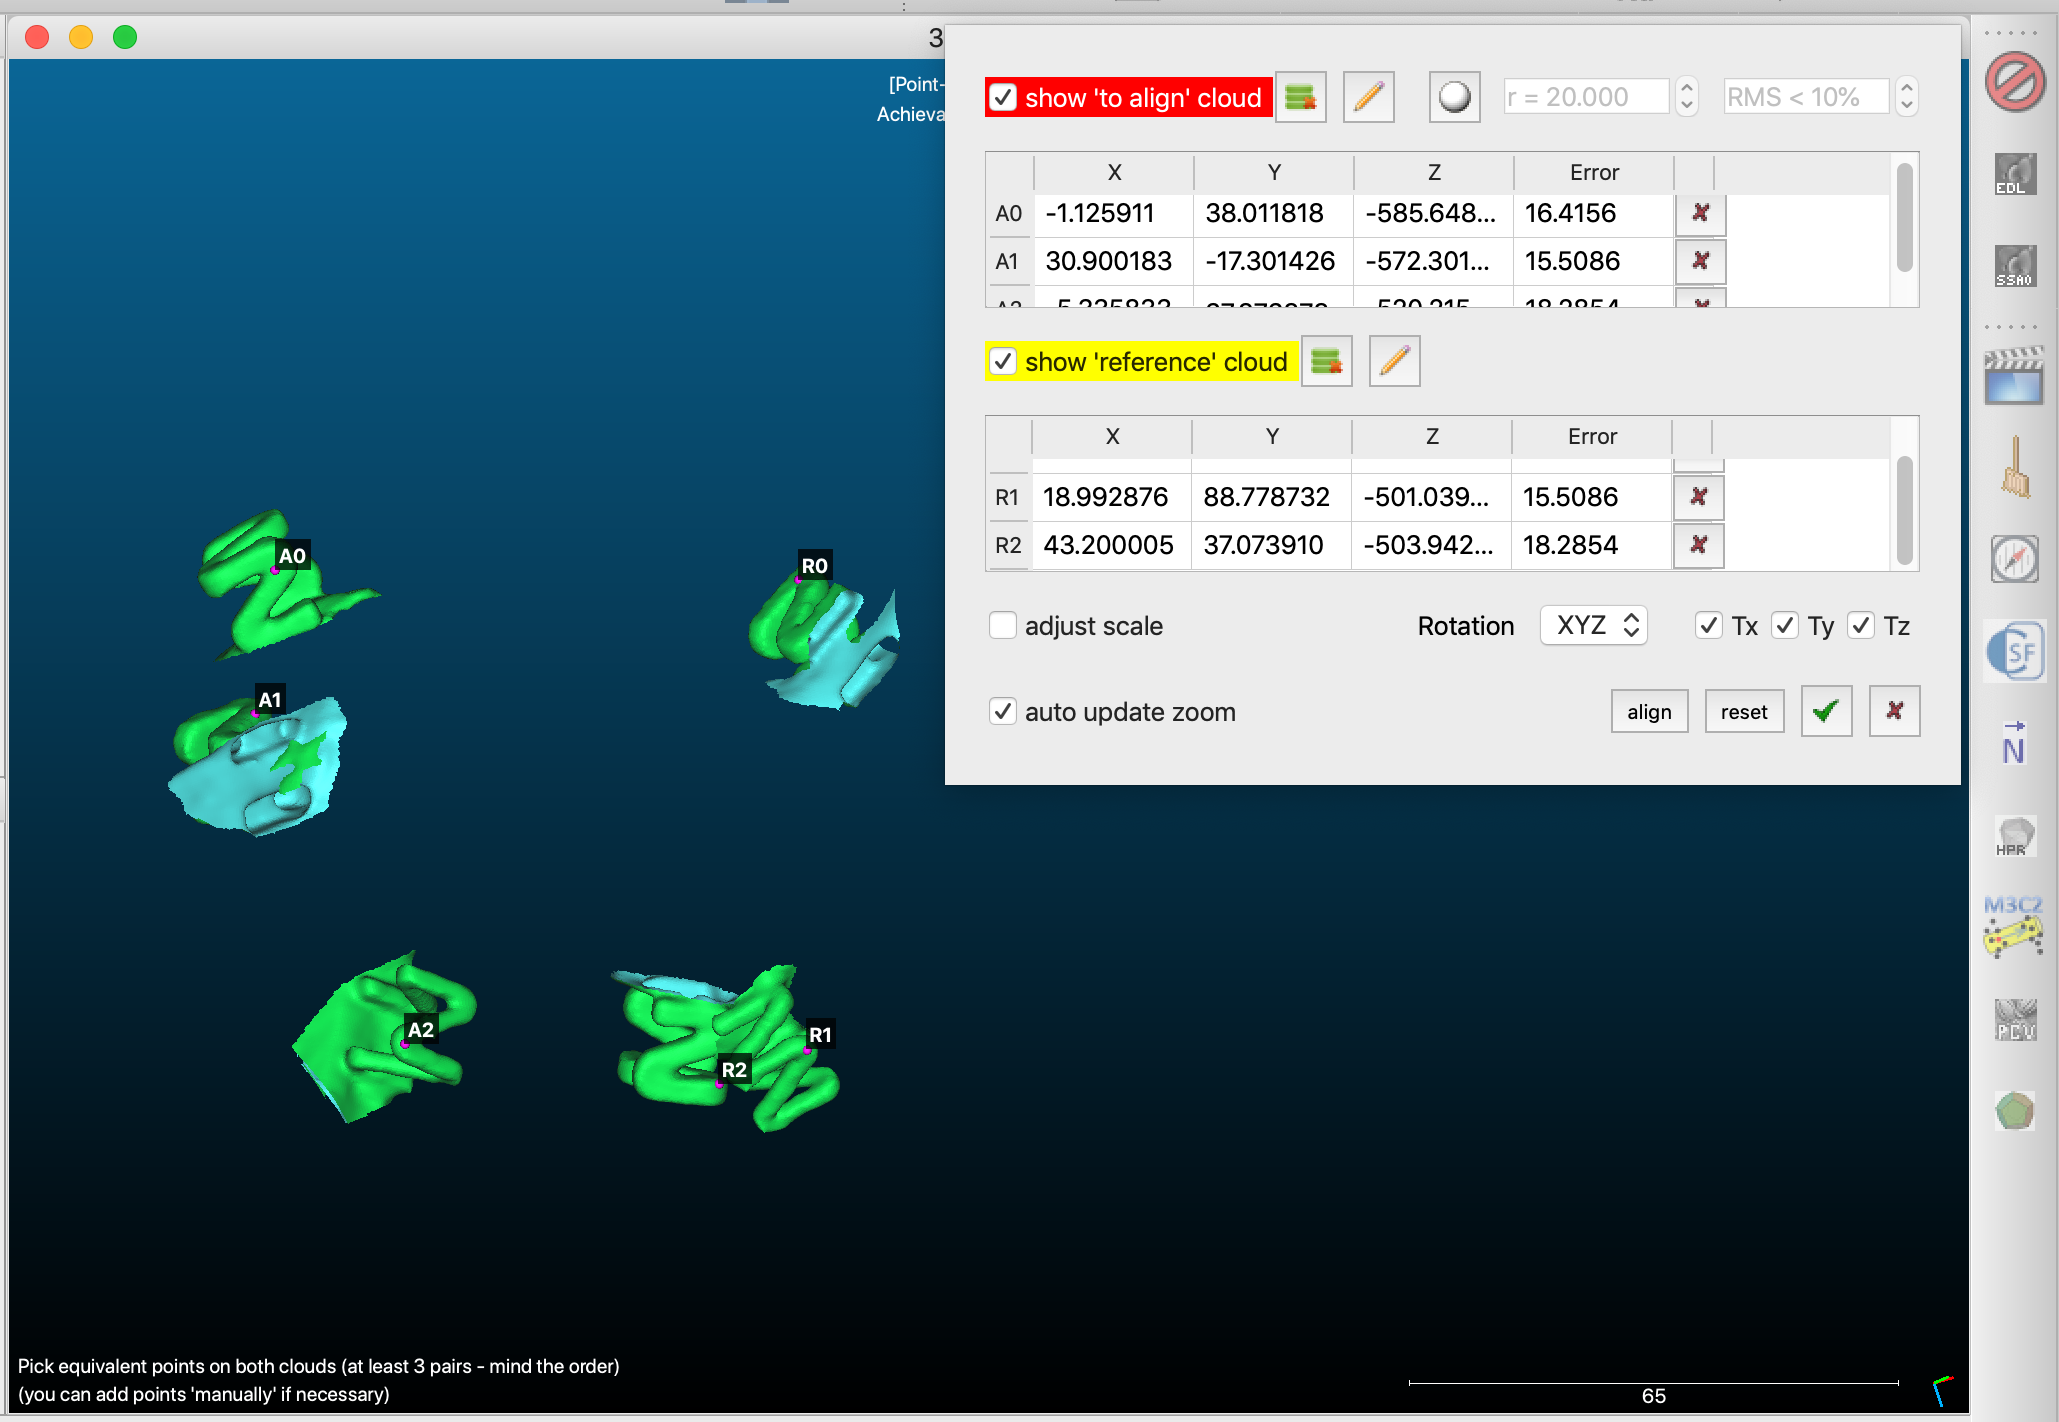
Task: Click the R0 point label in 3D view
Action: pyautogui.click(x=815, y=566)
